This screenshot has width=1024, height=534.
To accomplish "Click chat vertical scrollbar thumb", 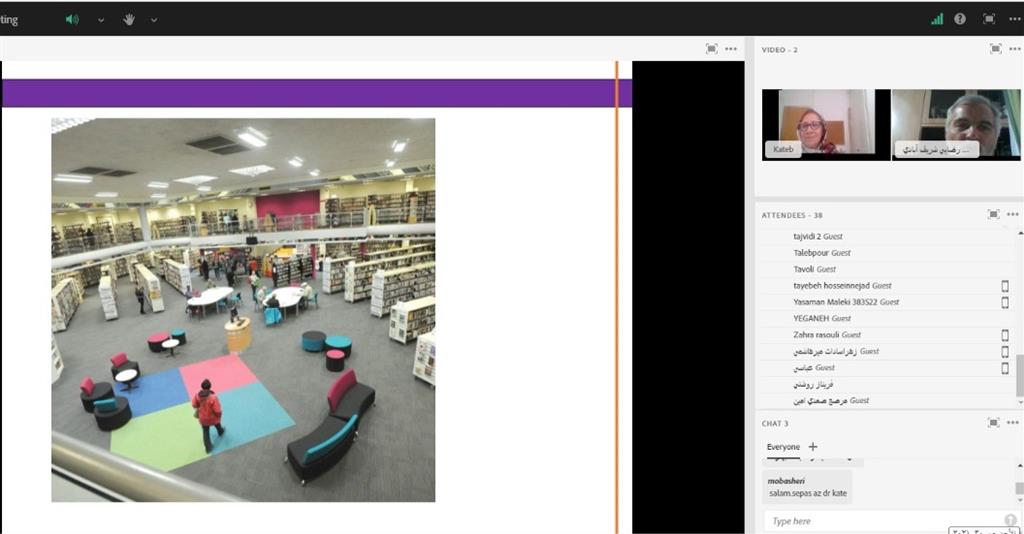I will [x=1019, y=488].
